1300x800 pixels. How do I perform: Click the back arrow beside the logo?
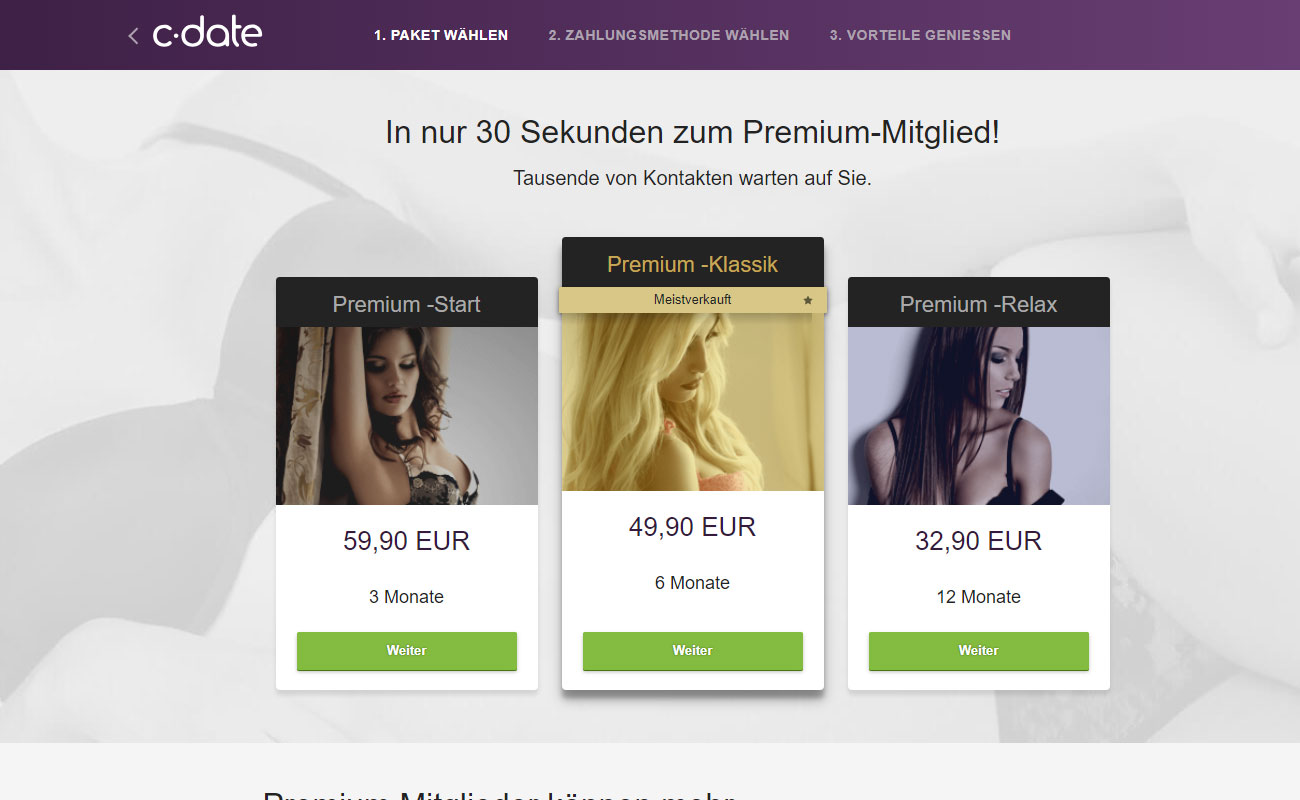[x=133, y=36]
